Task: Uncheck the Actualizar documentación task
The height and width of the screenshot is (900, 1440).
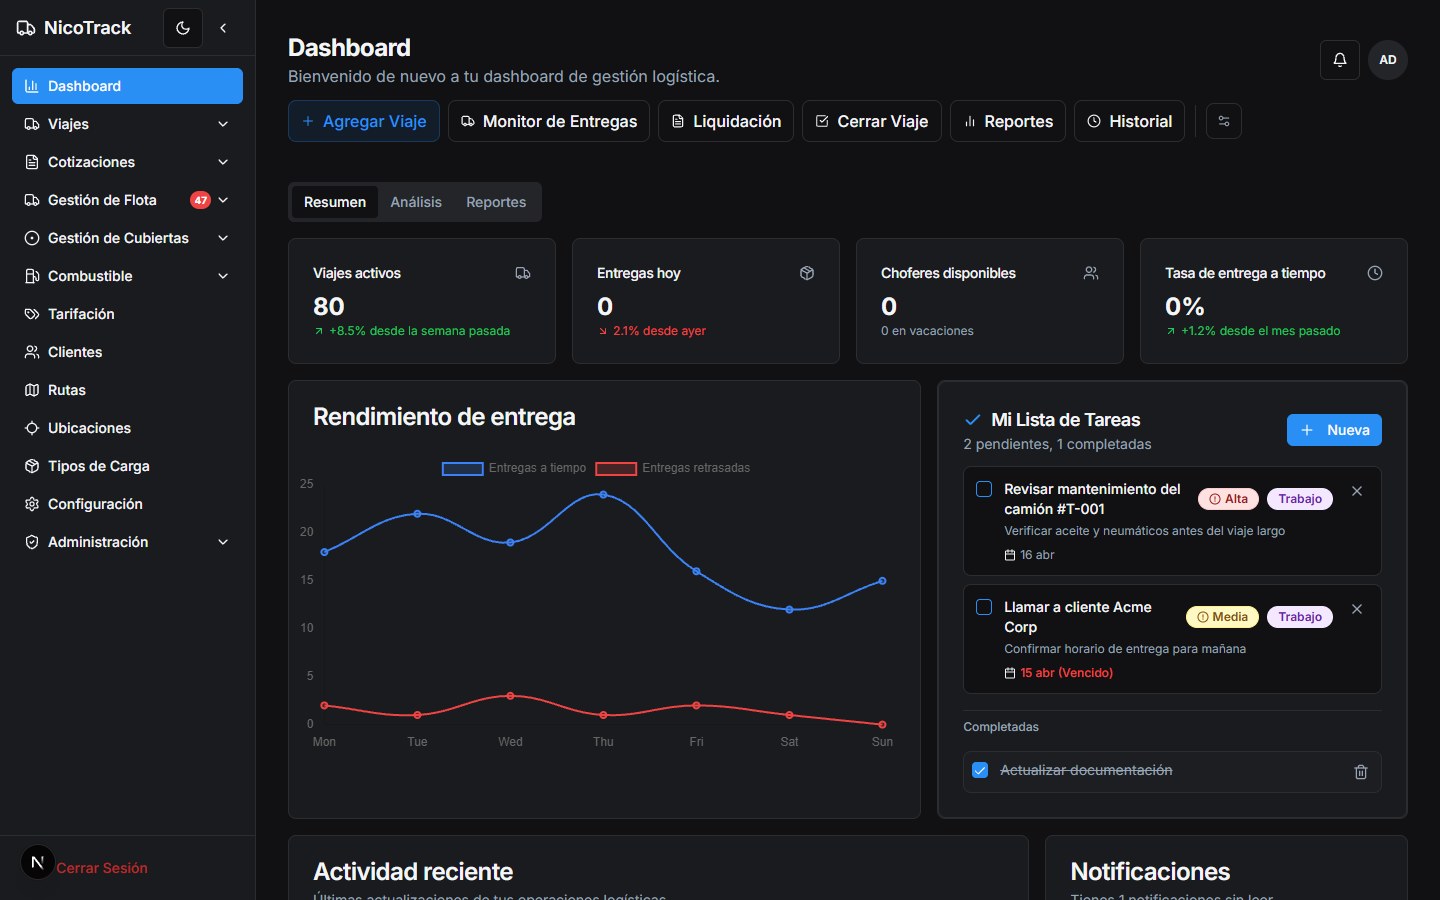Action: (980, 770)
